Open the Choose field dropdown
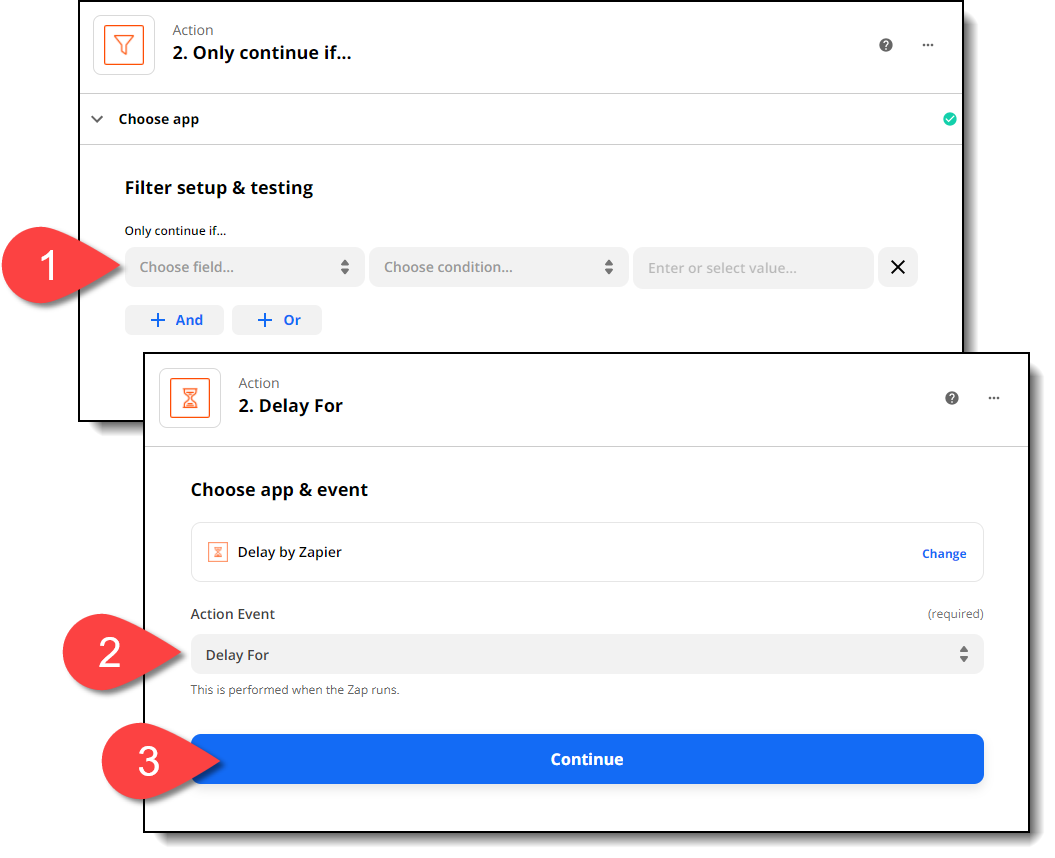Image resolution: width=1055 pixels, height=858 pixels. (x=244, y=268)
